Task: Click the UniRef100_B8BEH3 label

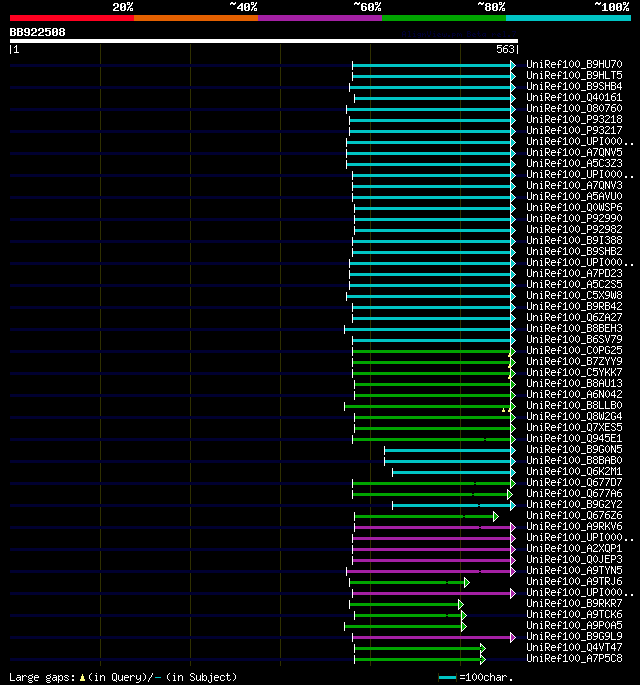Action: point(574,328)
